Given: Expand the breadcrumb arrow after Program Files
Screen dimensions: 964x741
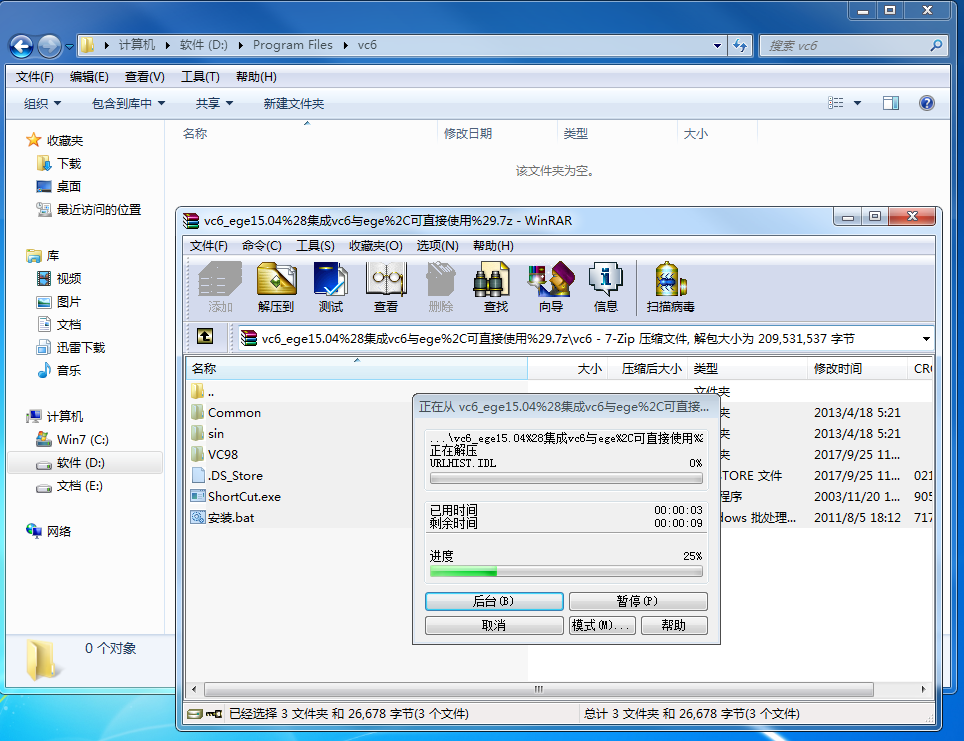Looking at the screenshot, I should point(345,45).
